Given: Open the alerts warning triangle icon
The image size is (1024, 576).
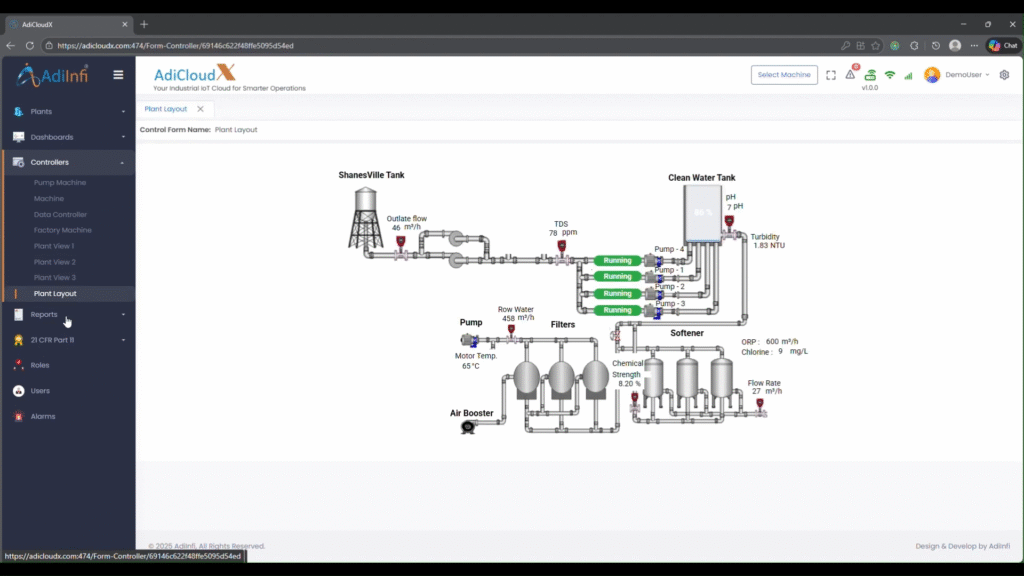Looking at the screenshot, I should coord(849,74).
